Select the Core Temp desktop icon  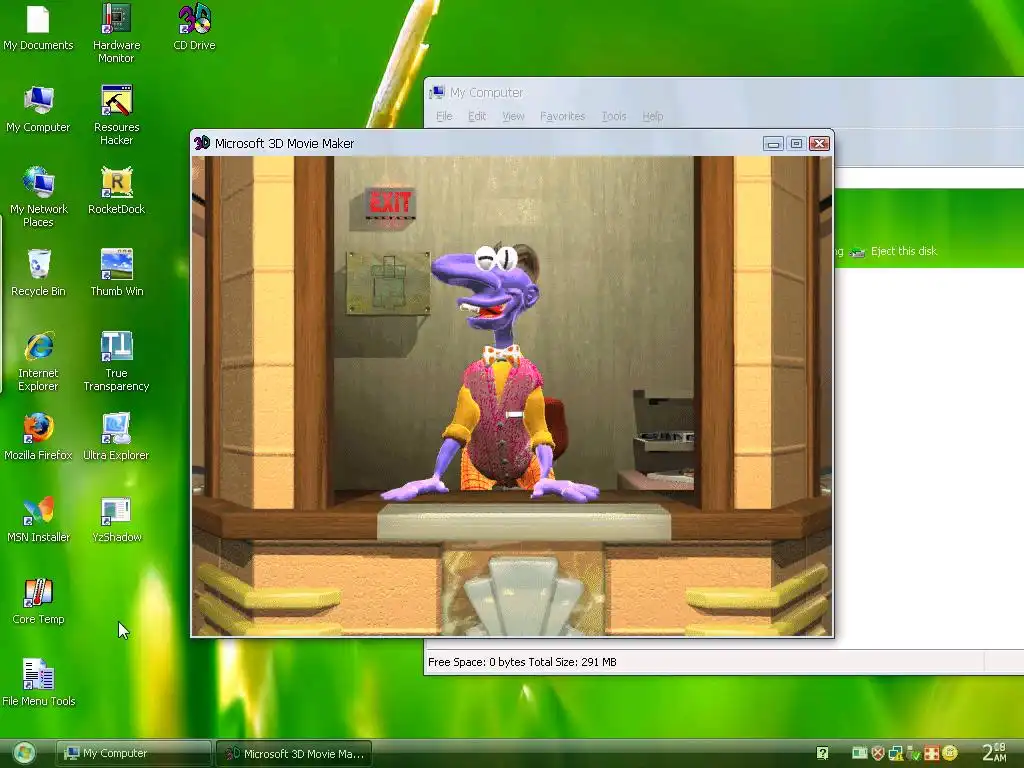pyautogui.click(x=38, y=601)
